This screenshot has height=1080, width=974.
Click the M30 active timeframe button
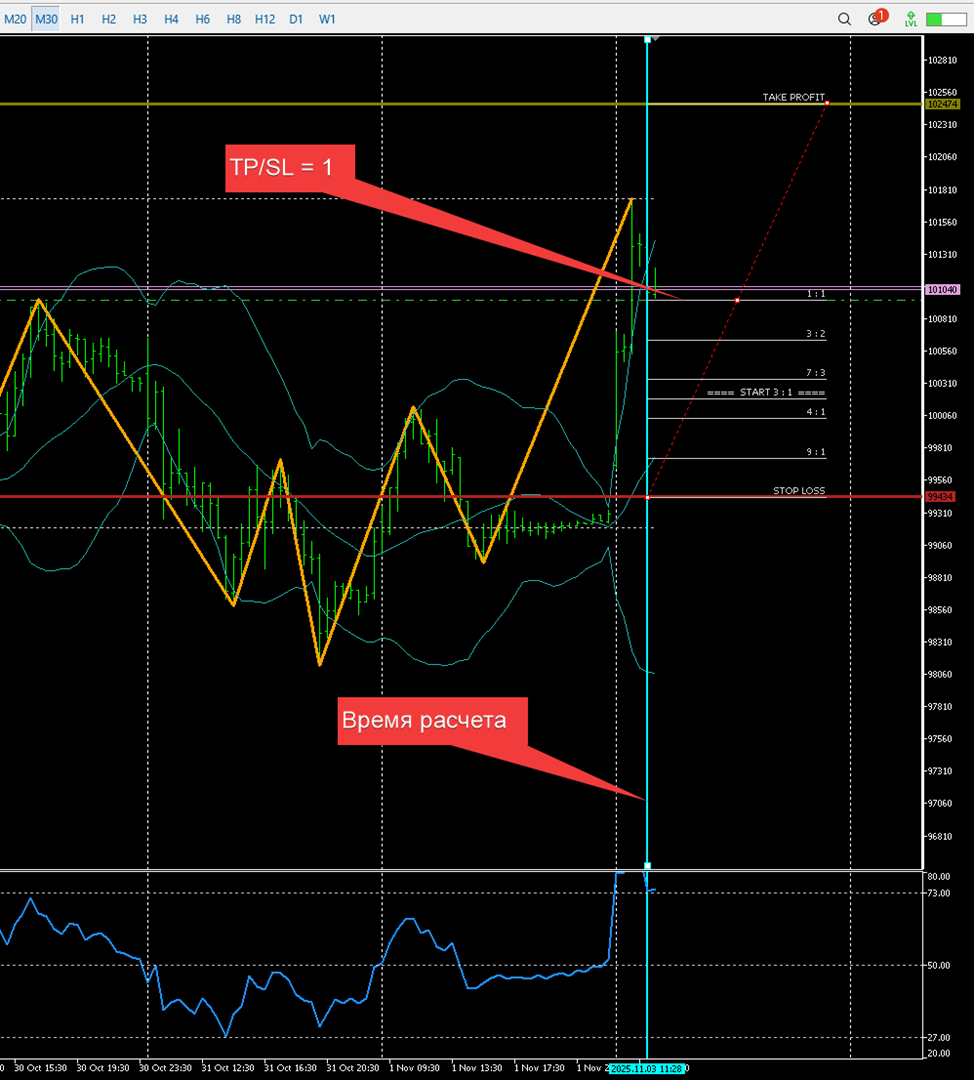pyautogui.click(x=46, y=19)
